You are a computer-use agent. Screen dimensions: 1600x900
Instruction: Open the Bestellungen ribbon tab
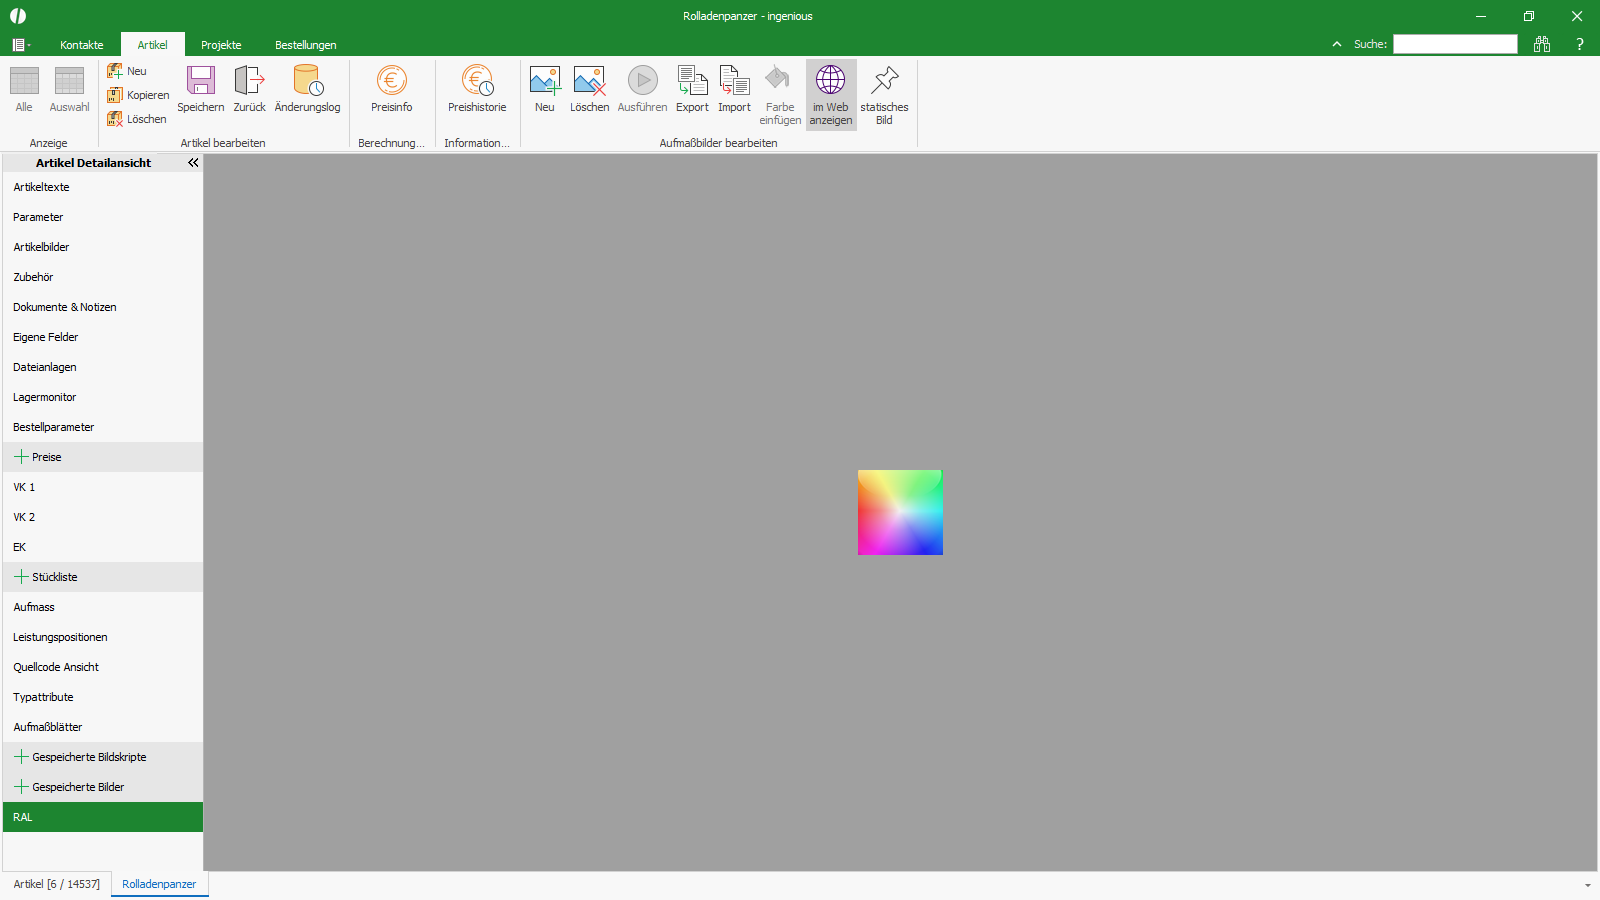[306, 45]
